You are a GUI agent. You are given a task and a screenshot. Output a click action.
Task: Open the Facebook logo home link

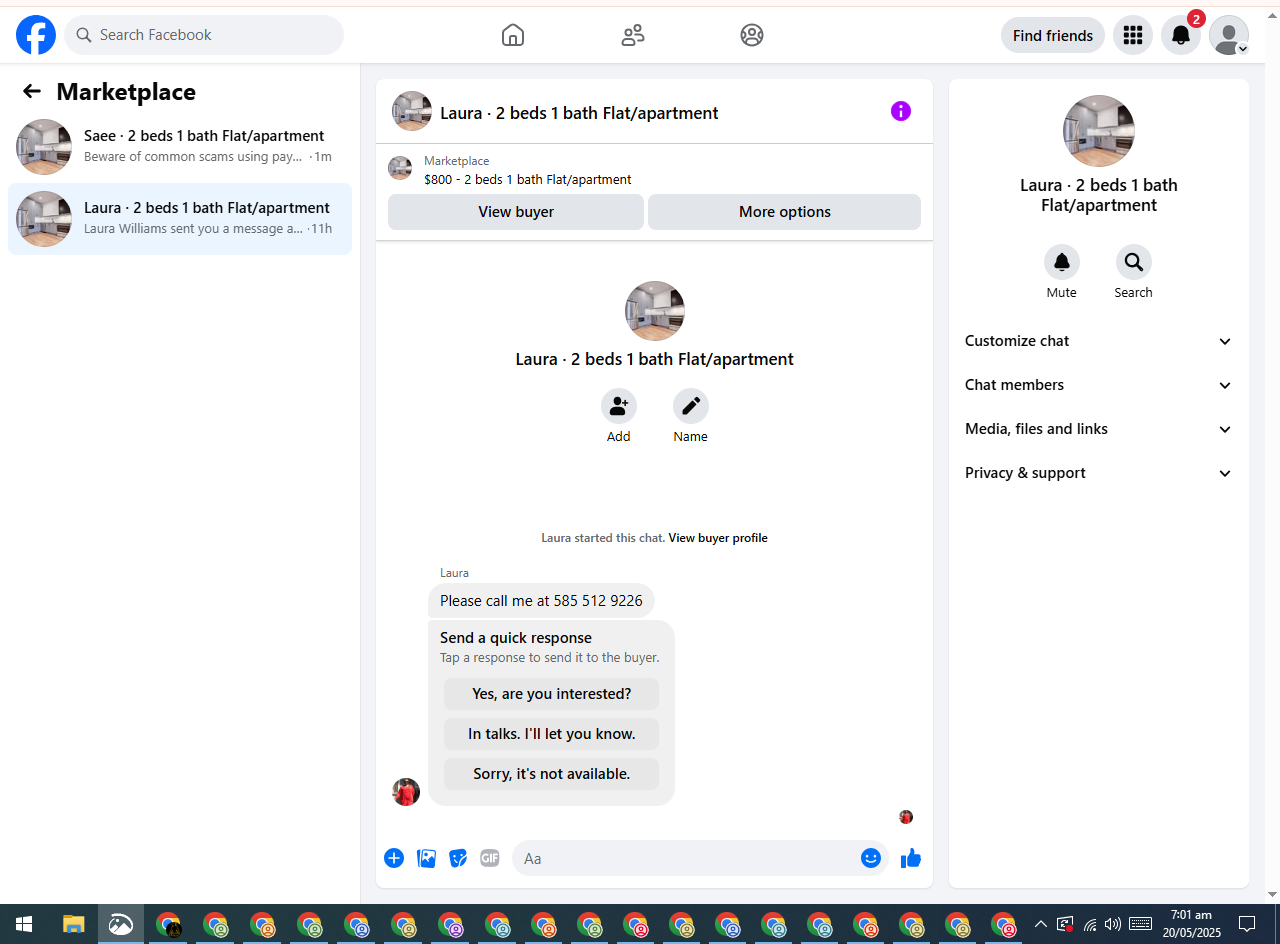click(36, 35)
